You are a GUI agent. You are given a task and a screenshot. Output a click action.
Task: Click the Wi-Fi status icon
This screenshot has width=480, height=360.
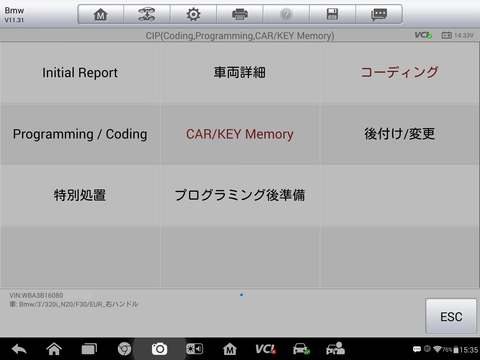tap(437, 349)
